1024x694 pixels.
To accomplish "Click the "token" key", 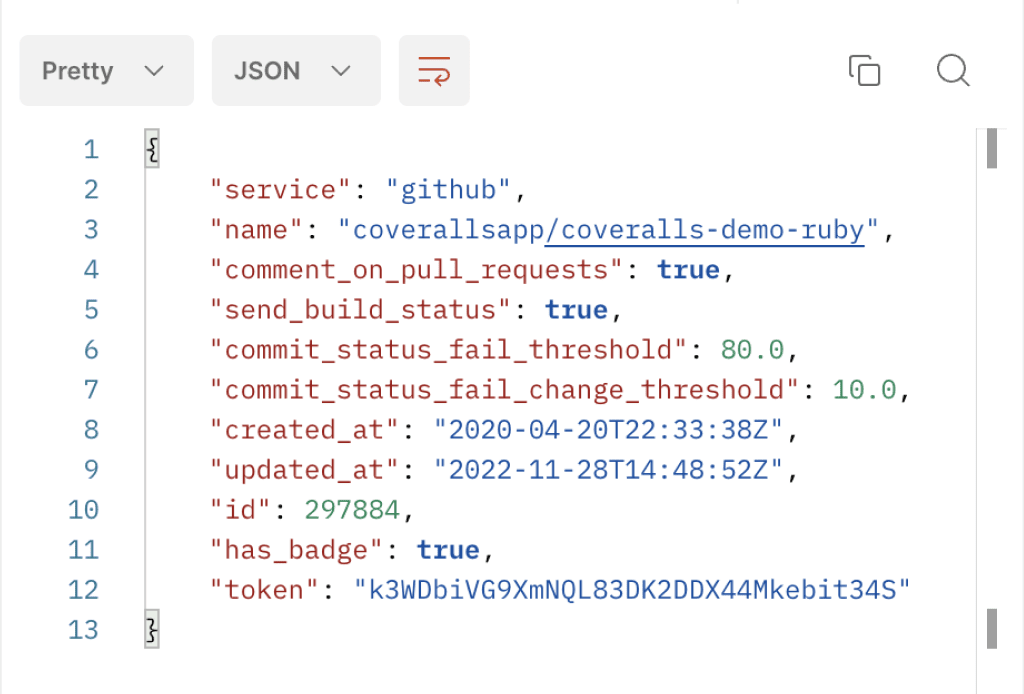I will point(264,590).
